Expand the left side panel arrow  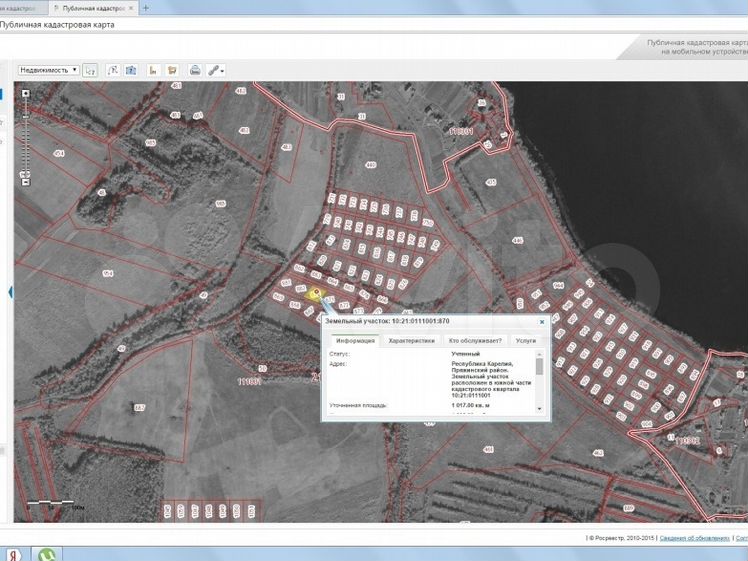[x=11, y=292]
